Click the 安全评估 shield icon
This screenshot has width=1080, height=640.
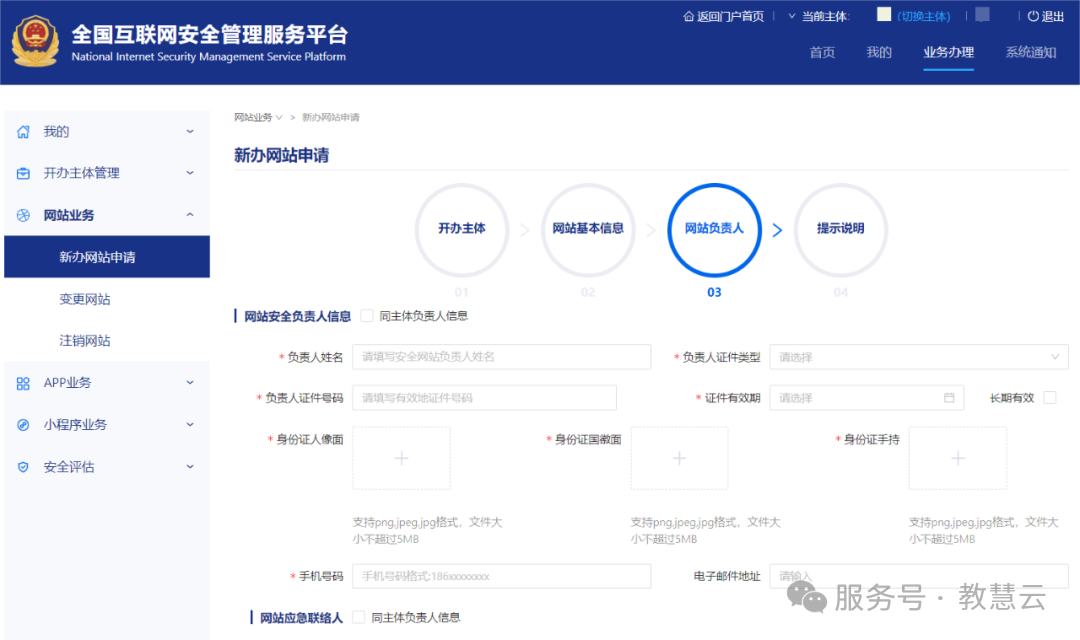24,467
